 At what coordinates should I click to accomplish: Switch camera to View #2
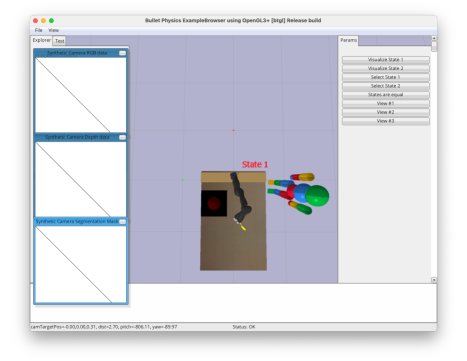pyautogui.click(x=385, y=112)
